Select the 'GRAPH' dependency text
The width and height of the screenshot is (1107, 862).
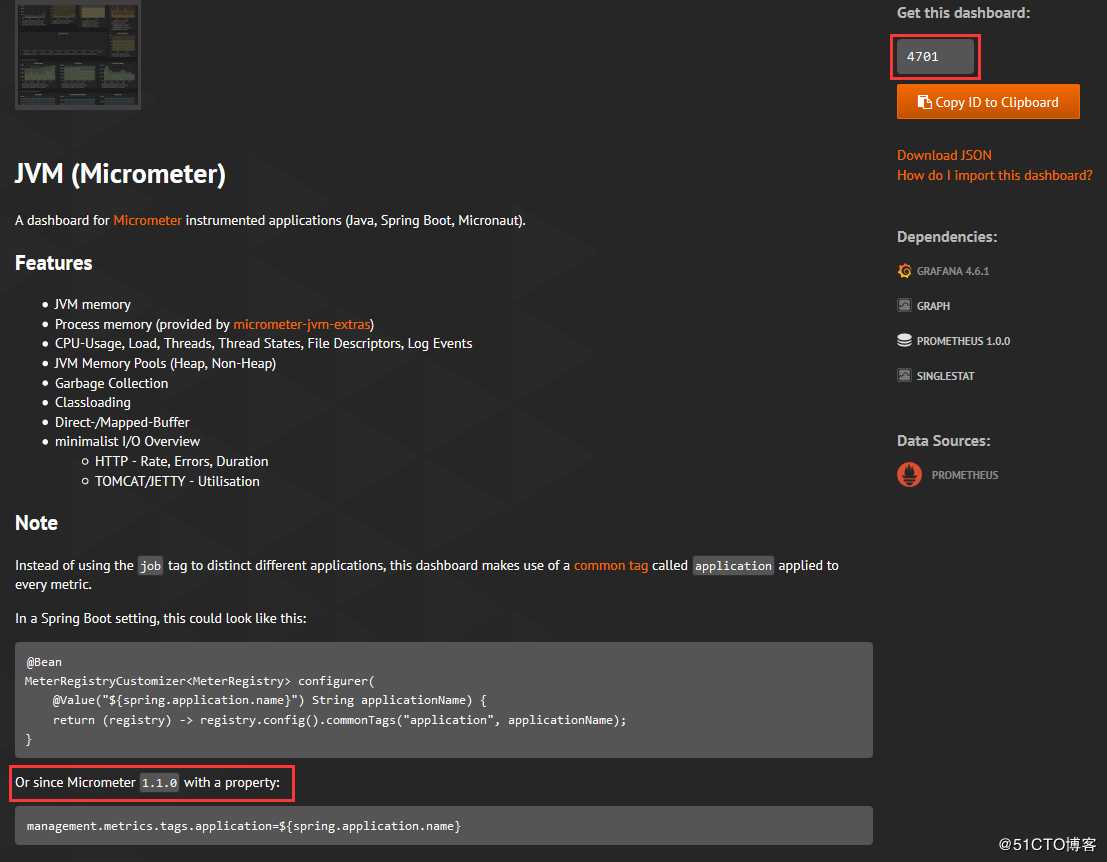point(933,306)
